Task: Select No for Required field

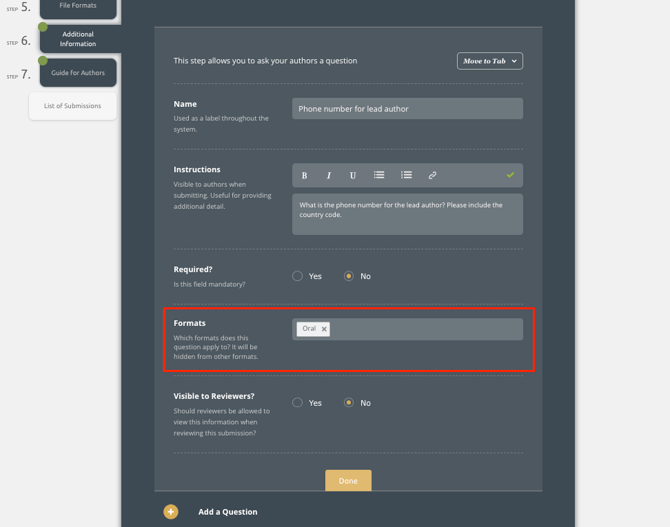Action: [349, 276]
